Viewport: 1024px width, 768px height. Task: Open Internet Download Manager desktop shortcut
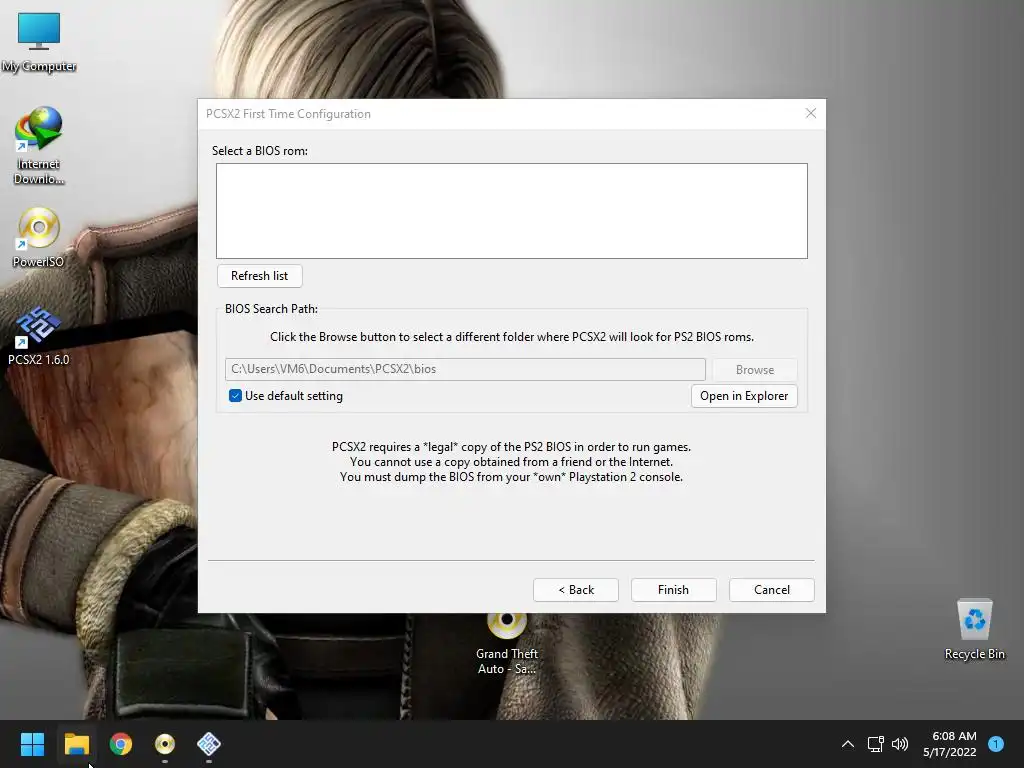click(39, 145)
